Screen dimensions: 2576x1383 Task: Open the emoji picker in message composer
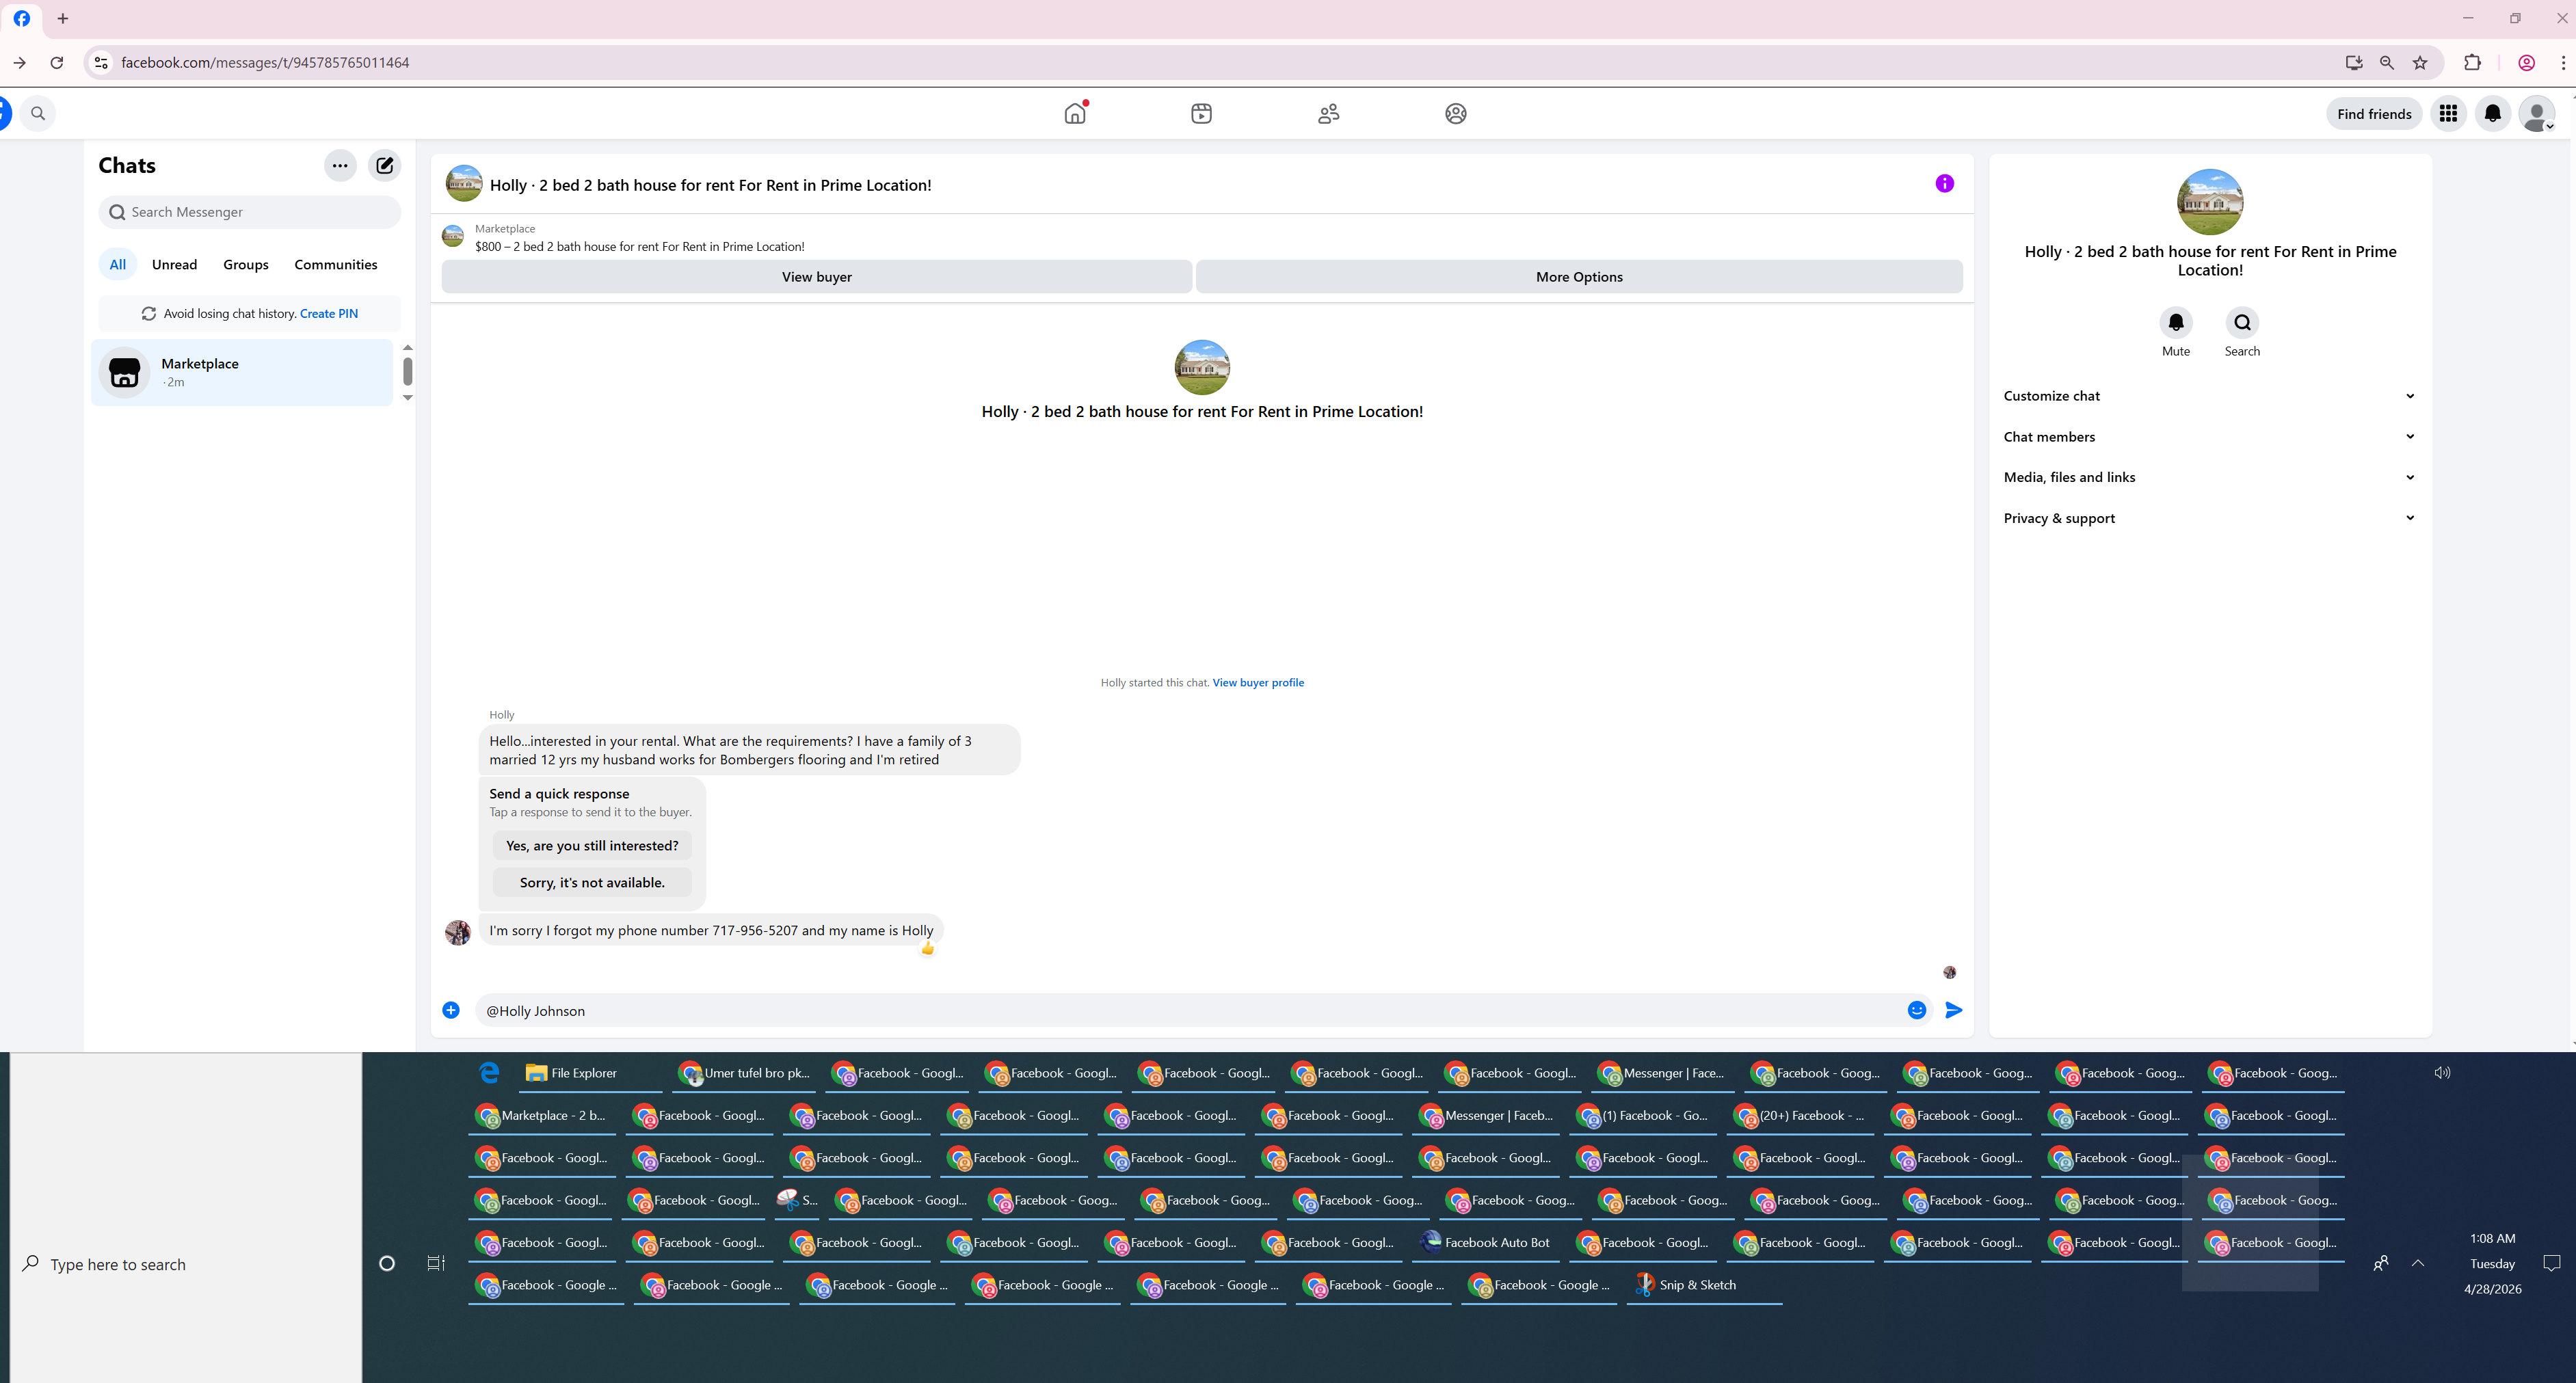pos(1917,1010)
